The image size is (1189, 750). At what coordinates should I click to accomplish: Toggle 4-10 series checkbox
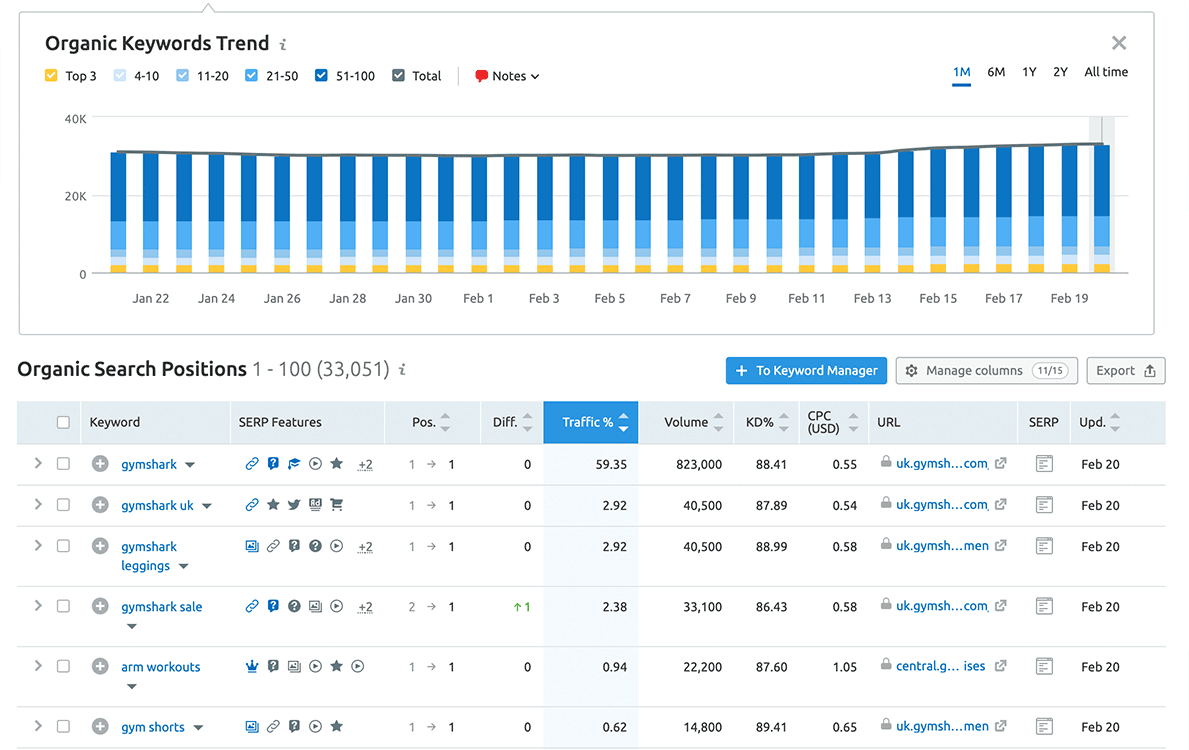point(120,75)
